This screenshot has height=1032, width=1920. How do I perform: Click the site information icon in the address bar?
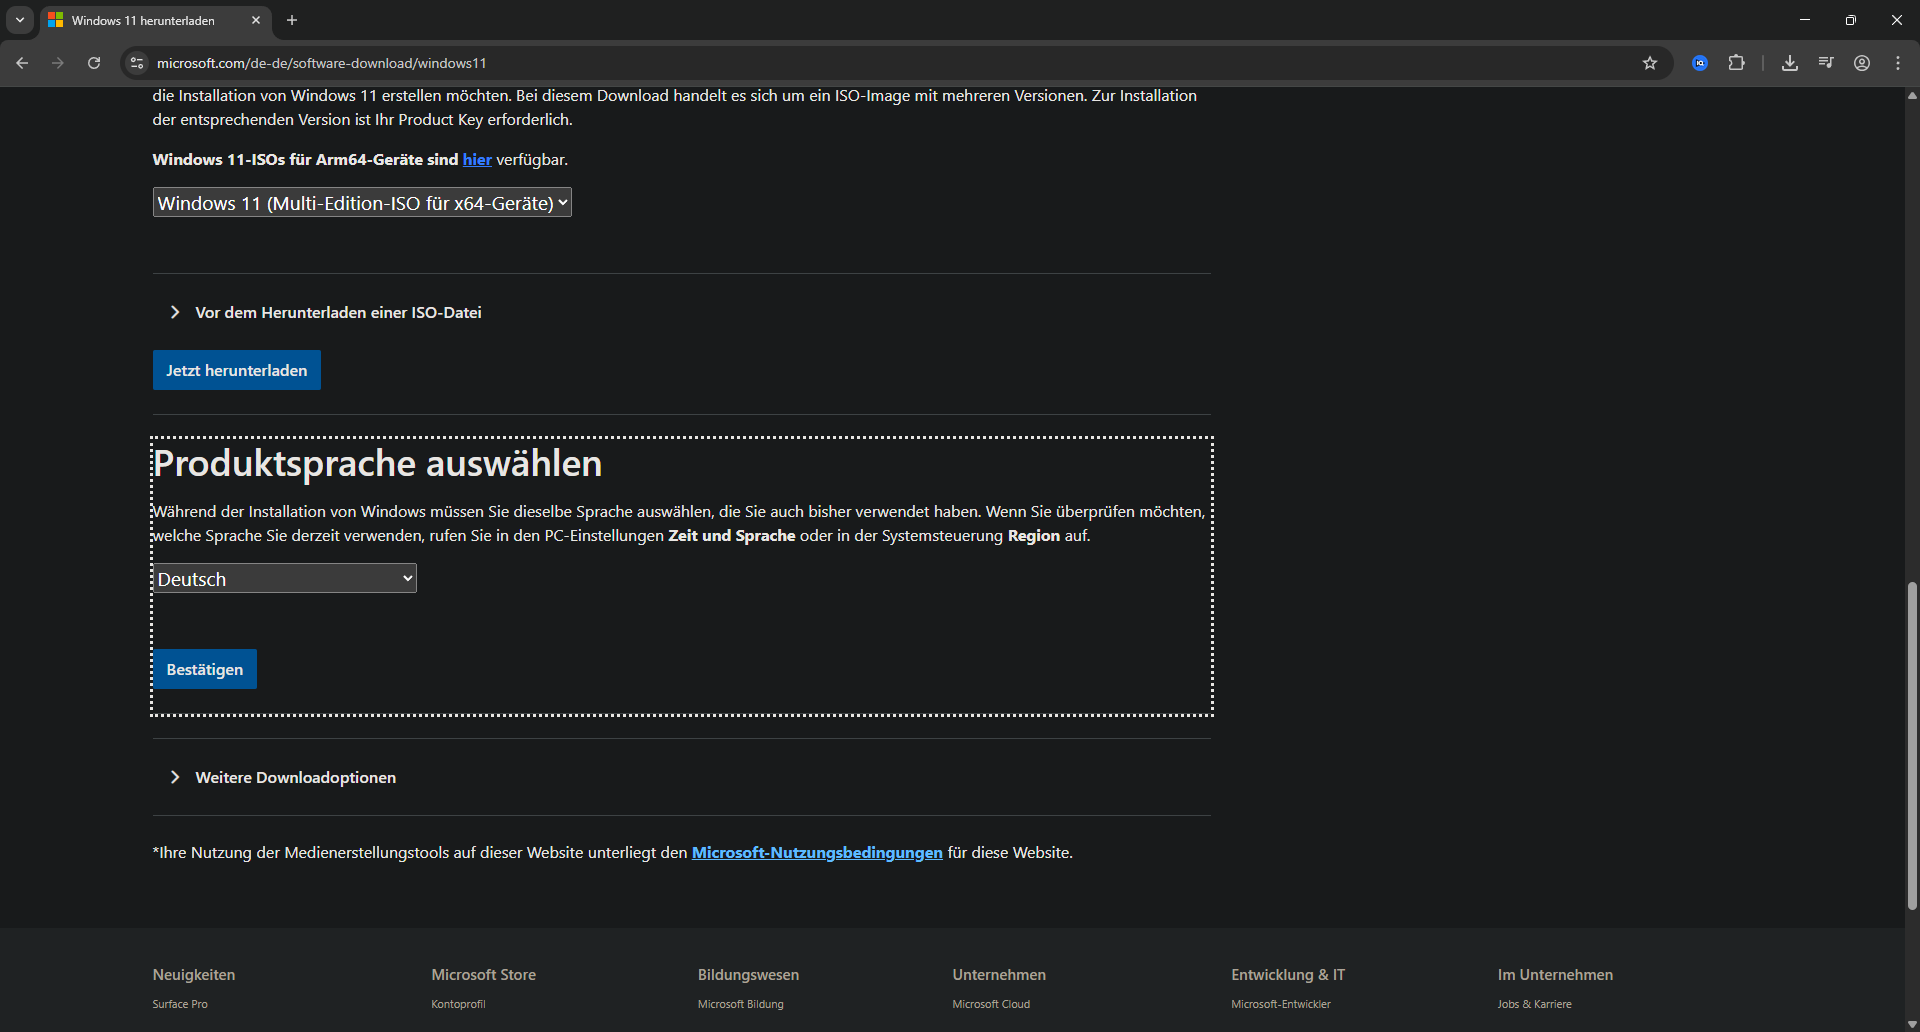136,62
